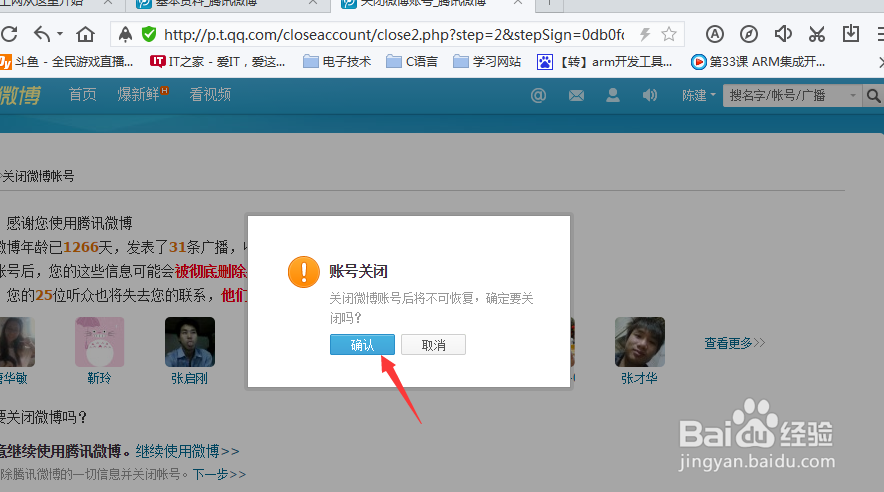This screenshot has height=492, width=884.
Task: Open 电子技术 bookmark folder
Action: tap(337, 61)
